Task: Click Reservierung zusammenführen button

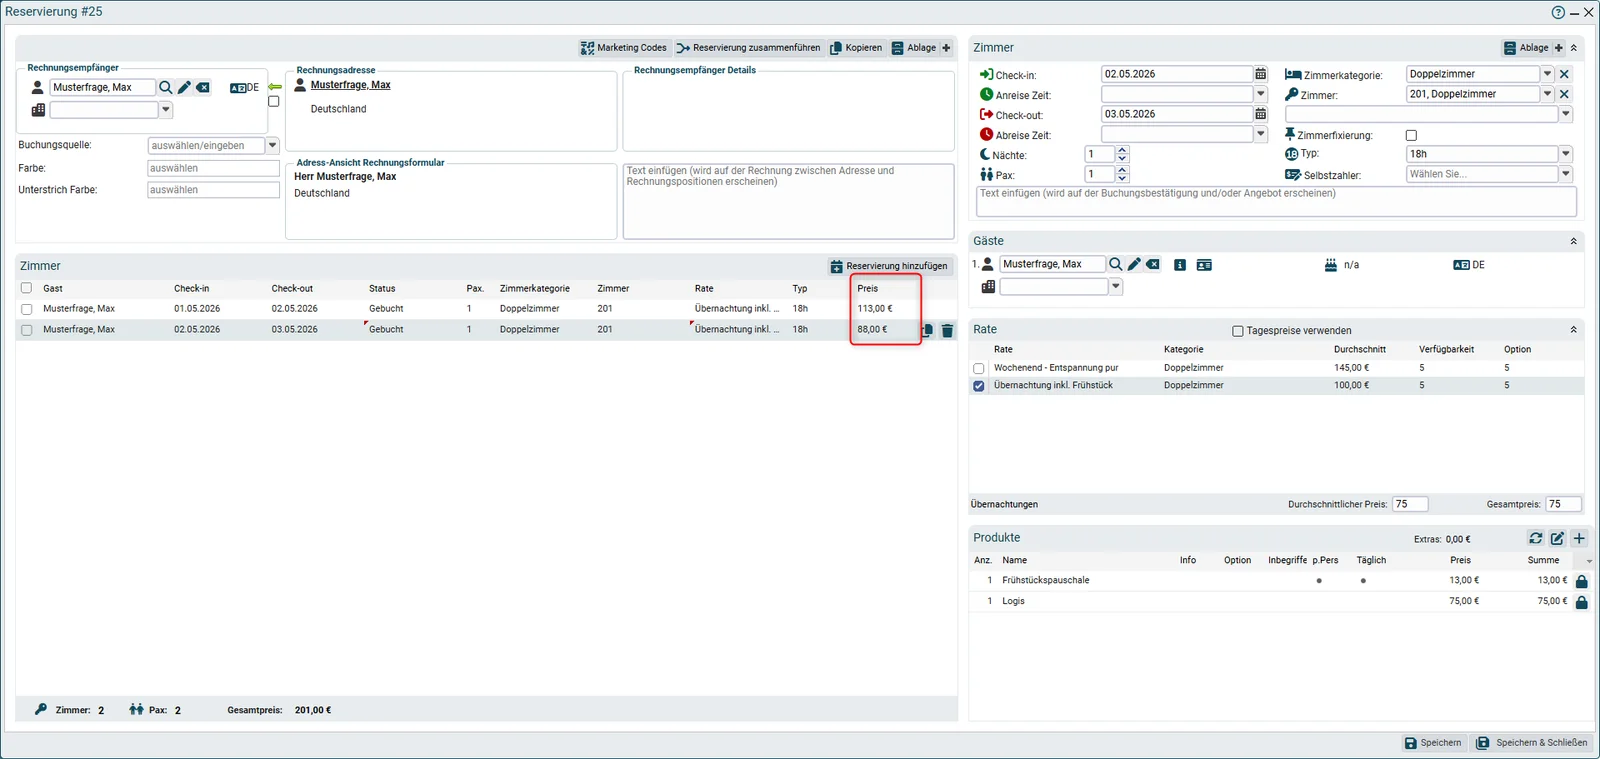Action: (748, 48)
